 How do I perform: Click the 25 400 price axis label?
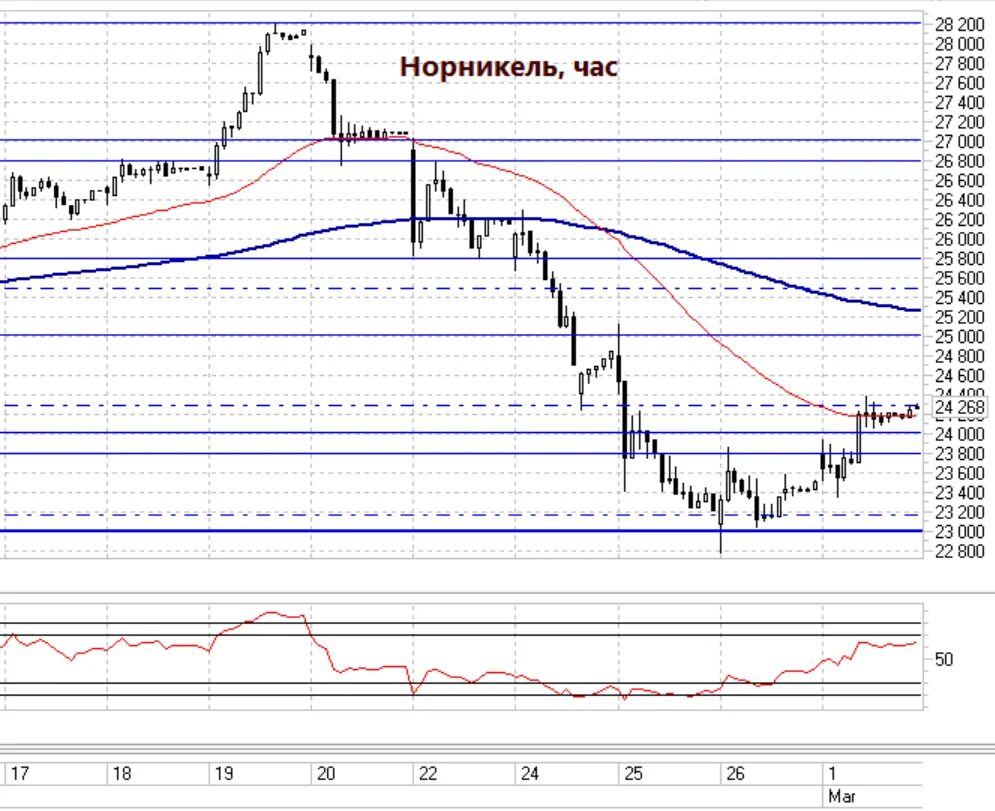[x=959, y=298]
